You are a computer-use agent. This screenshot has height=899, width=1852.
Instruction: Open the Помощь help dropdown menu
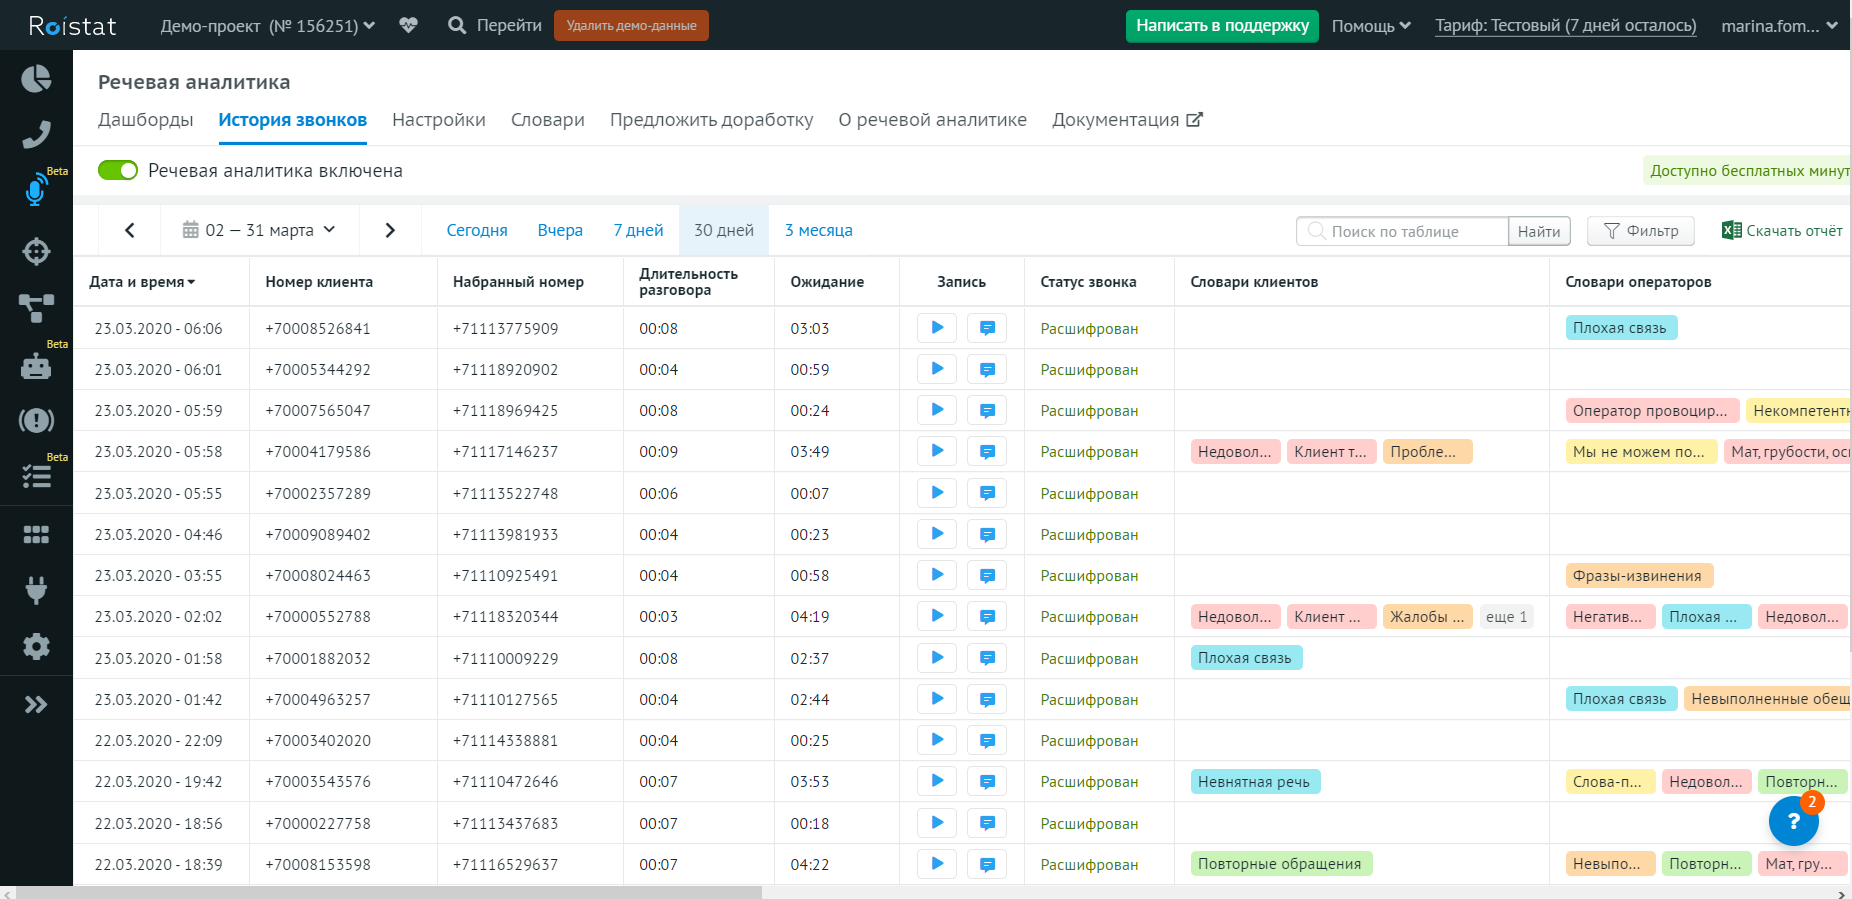pyautogui.click(x=1370, y=26)
